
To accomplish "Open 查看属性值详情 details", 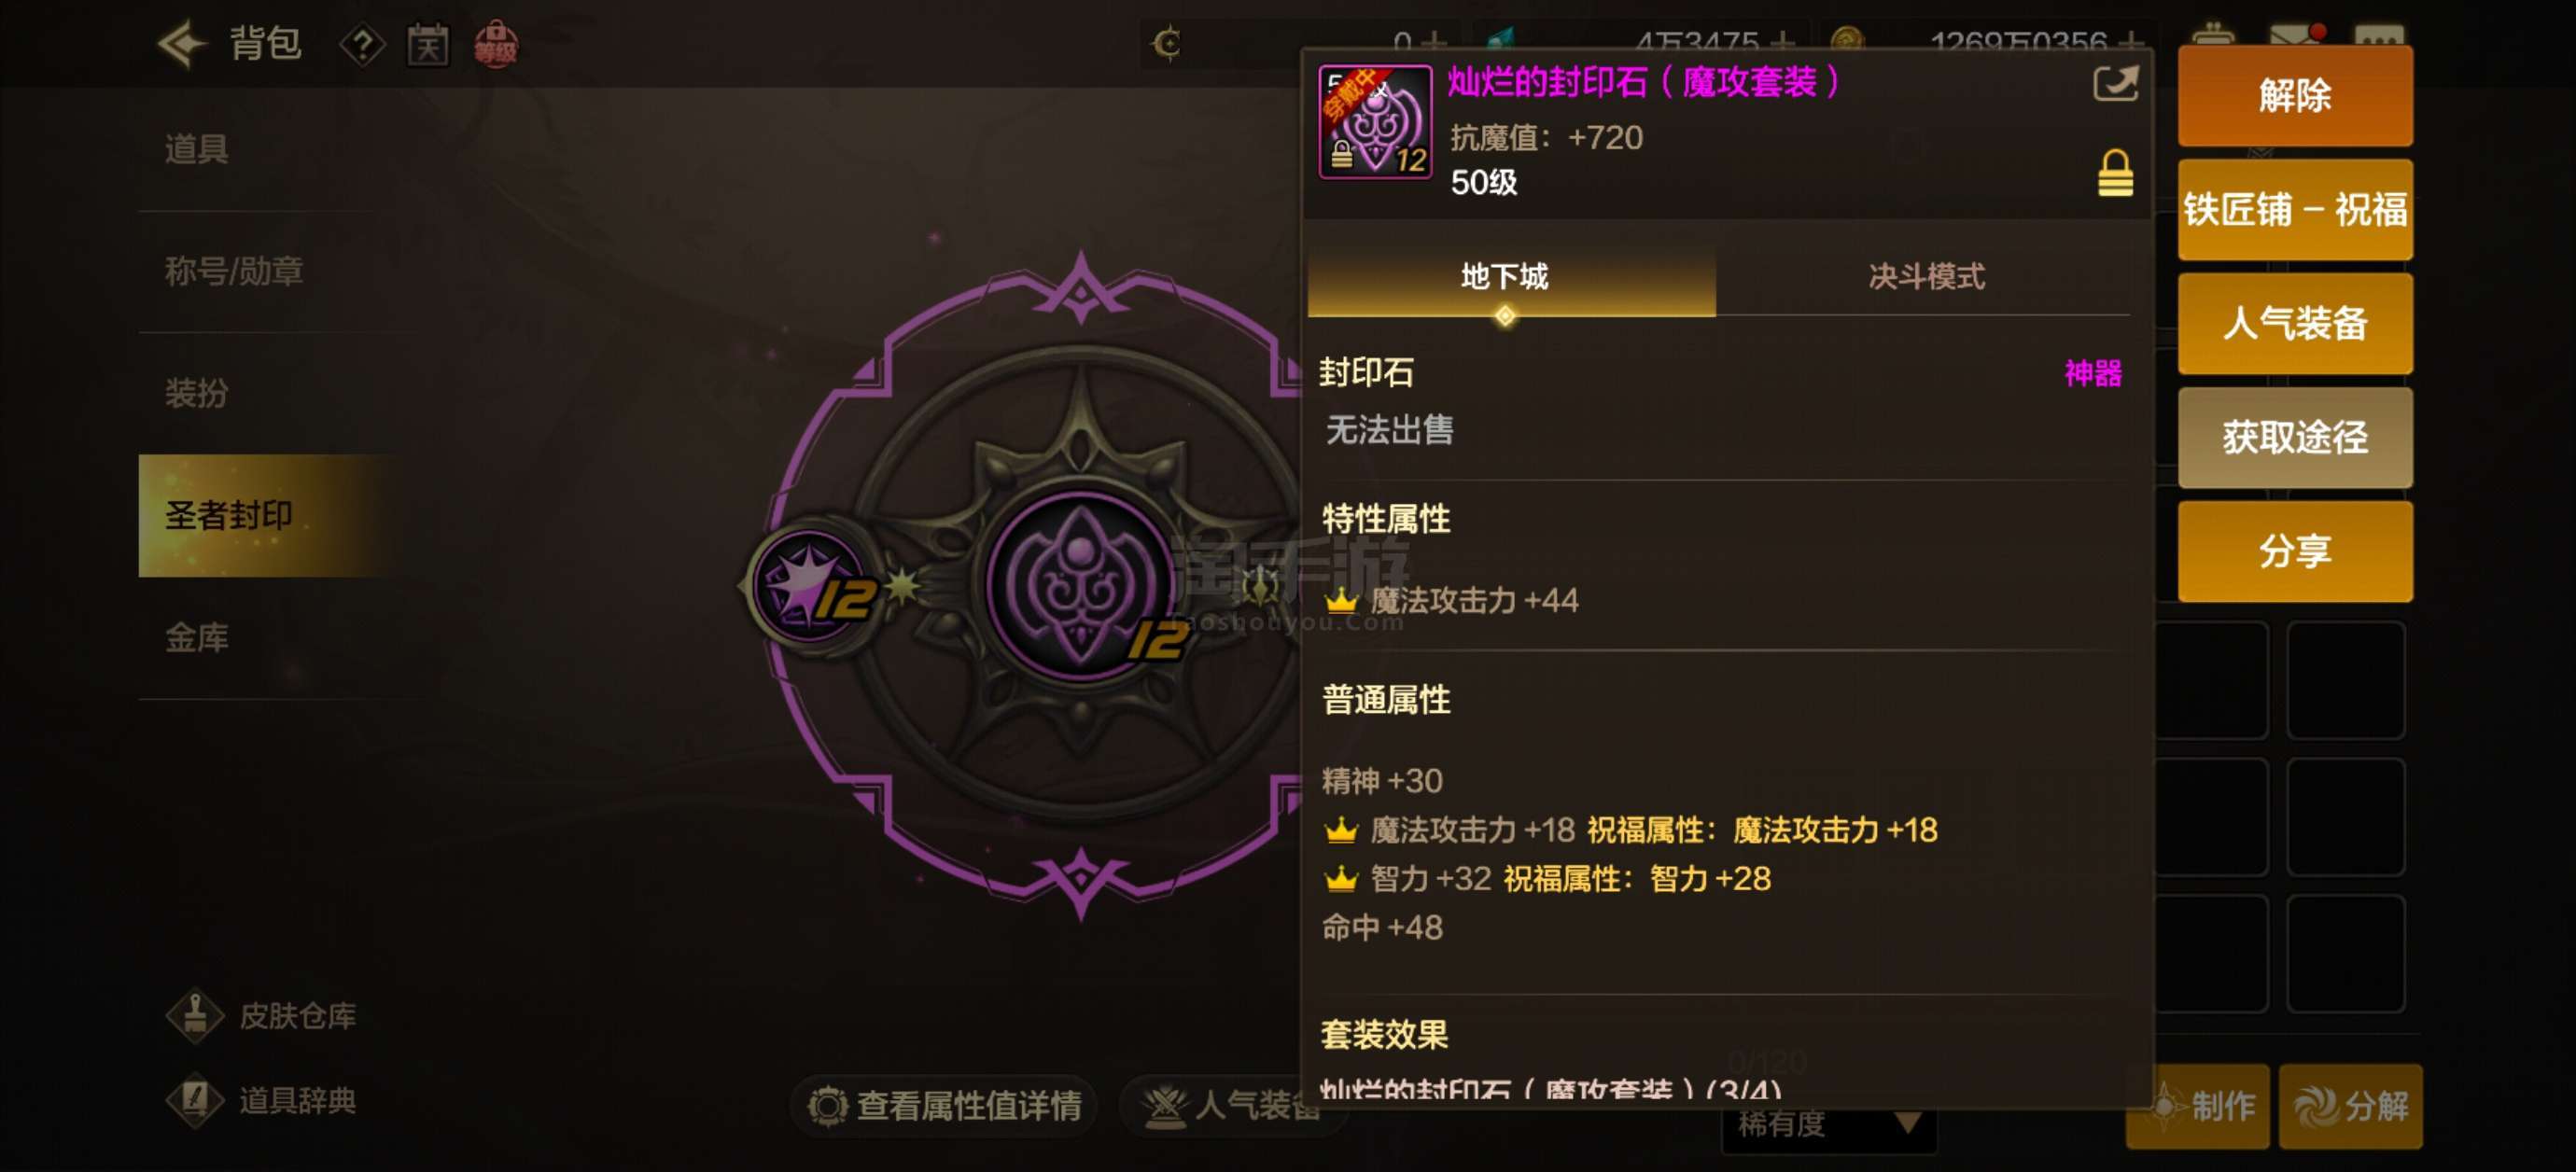I will [x=945, y=1105].
